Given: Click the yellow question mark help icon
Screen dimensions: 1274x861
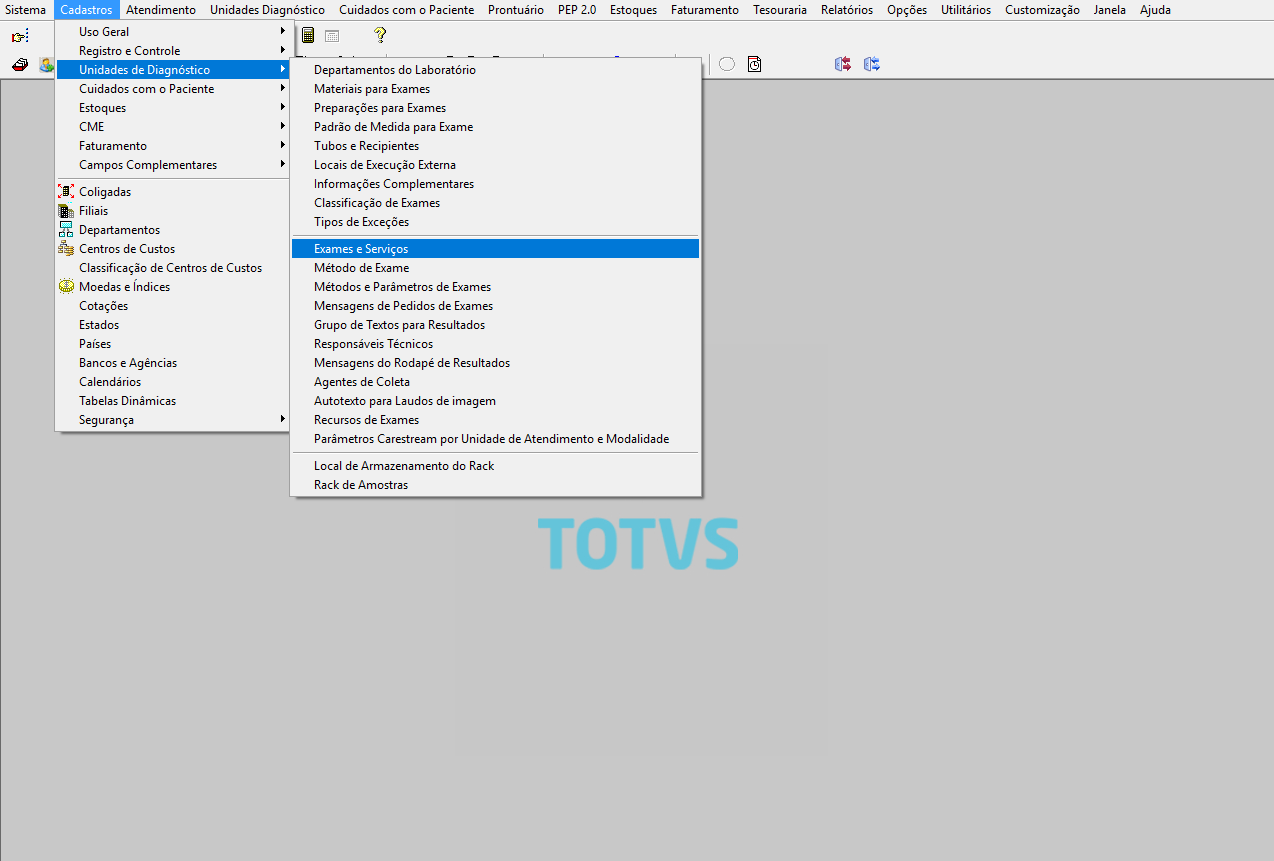Looking at the screenshot, I should pos(380,36).
